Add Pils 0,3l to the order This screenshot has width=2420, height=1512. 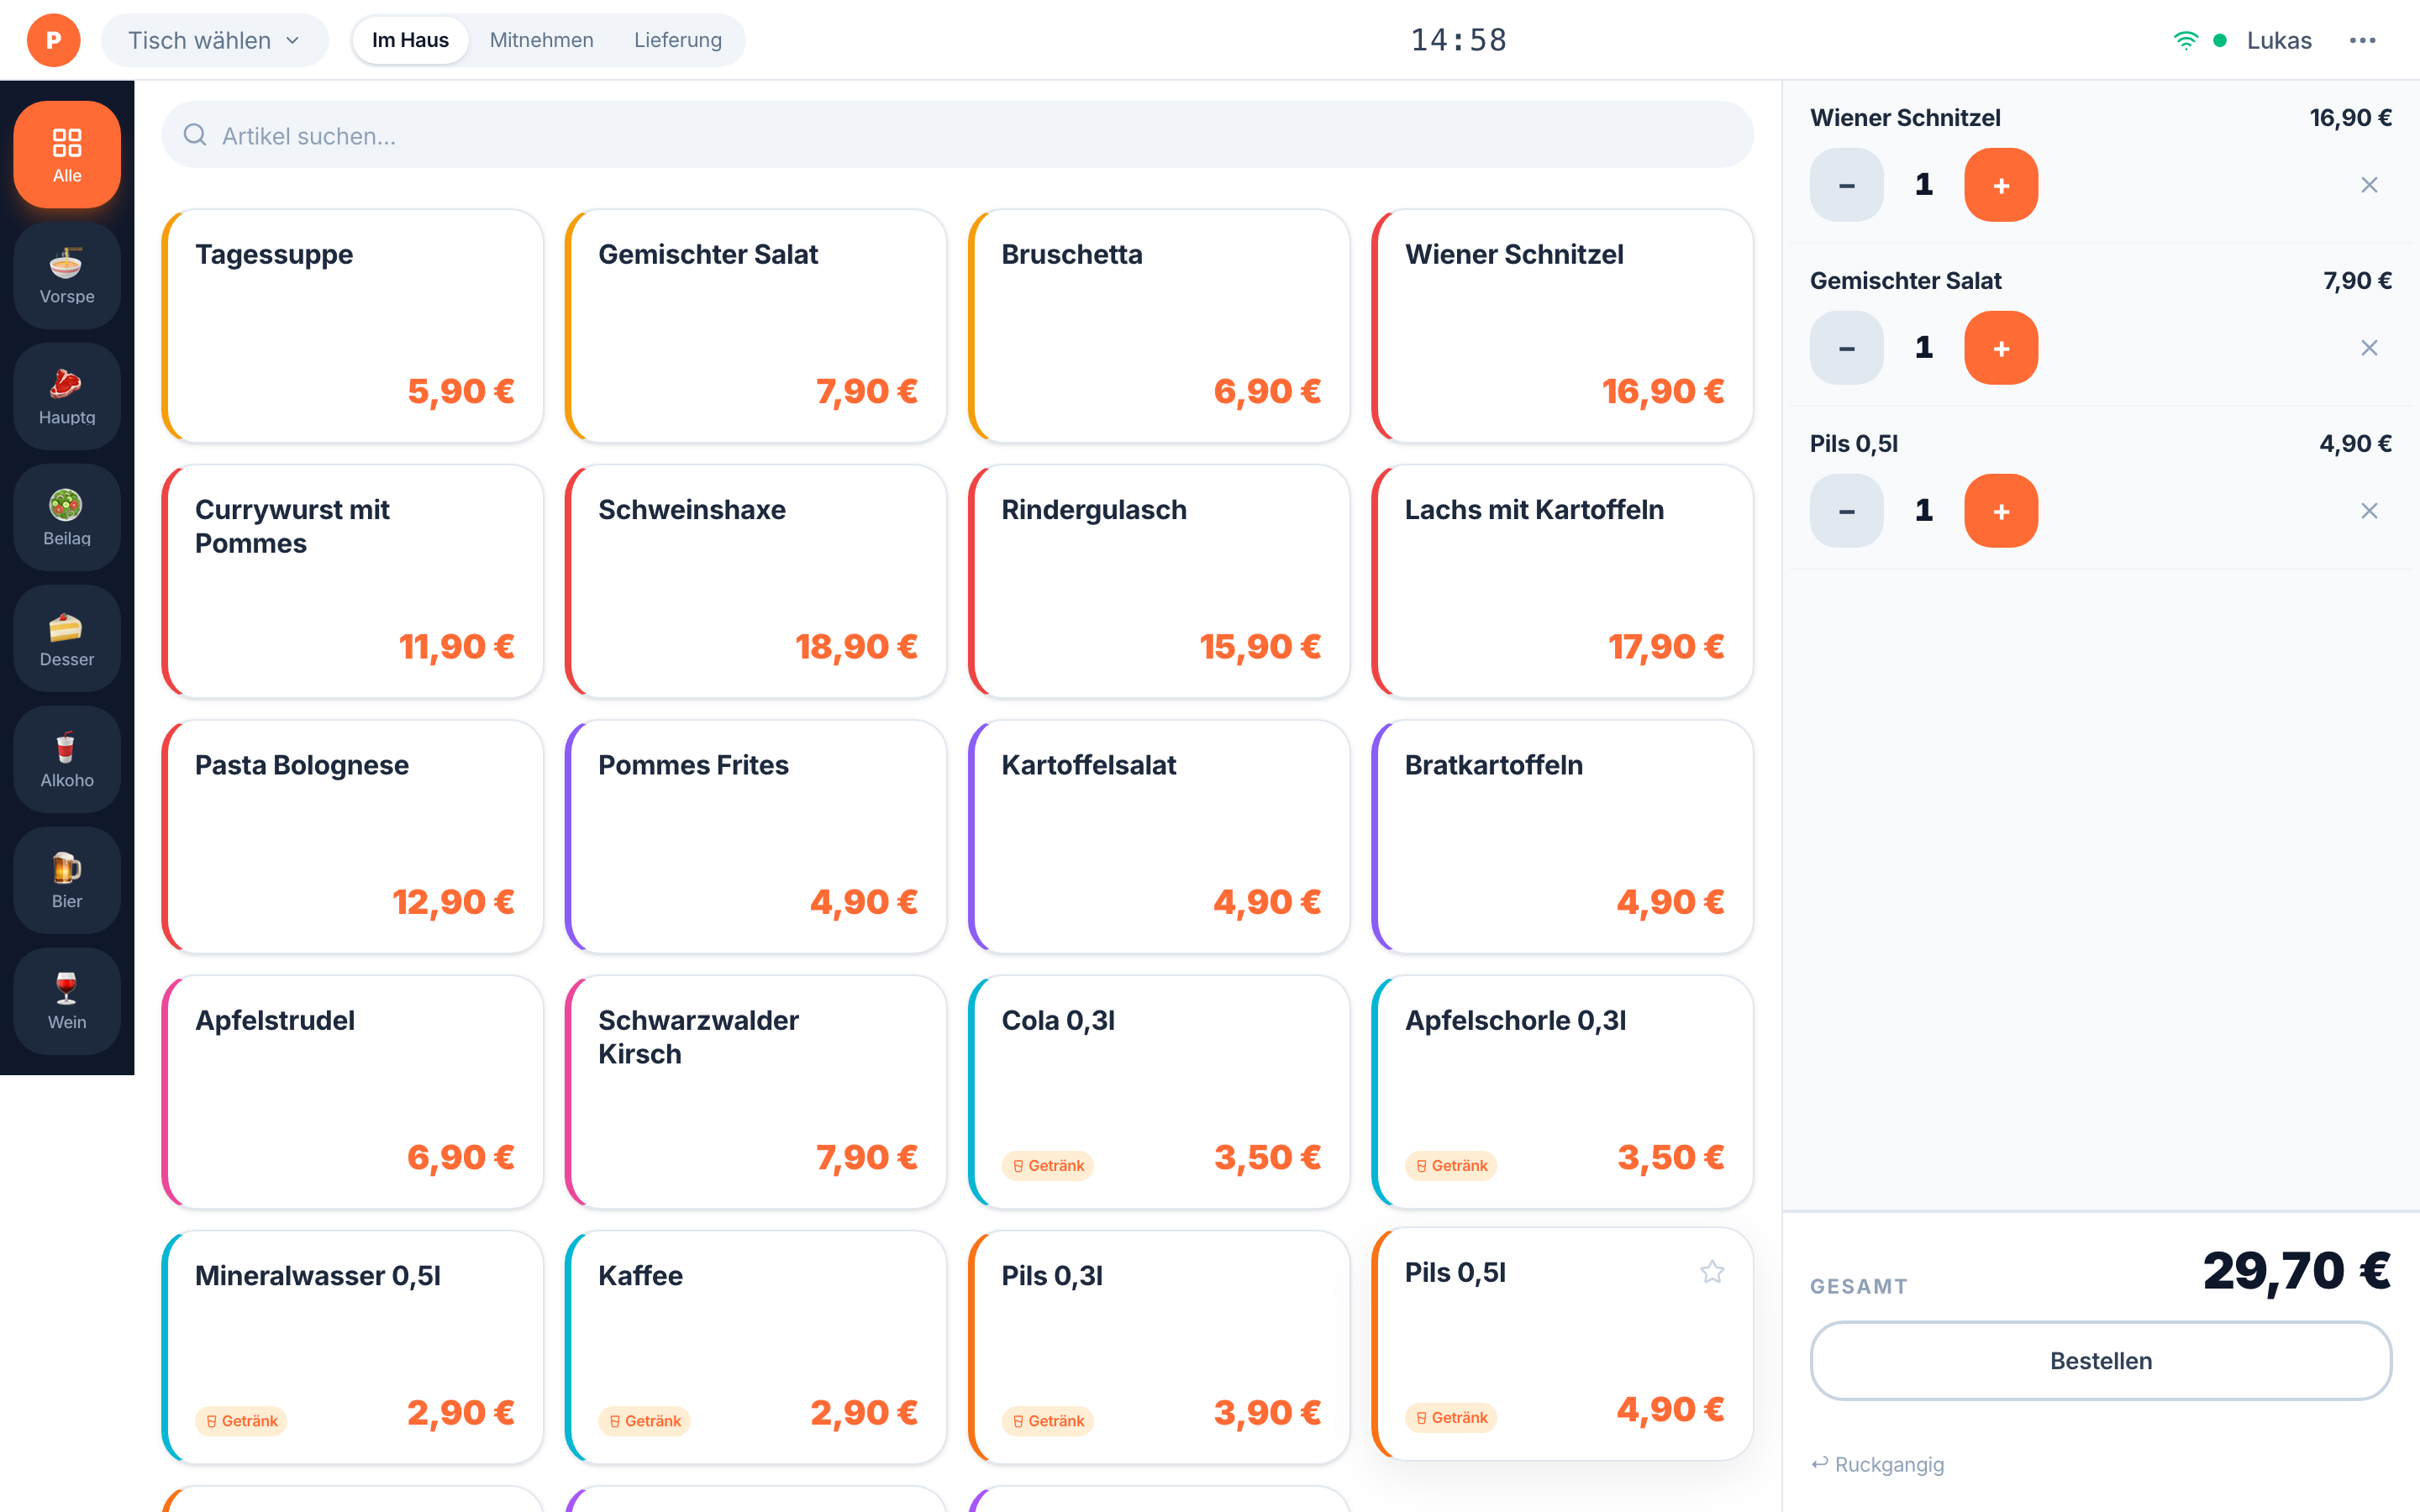(1159, 1347)
